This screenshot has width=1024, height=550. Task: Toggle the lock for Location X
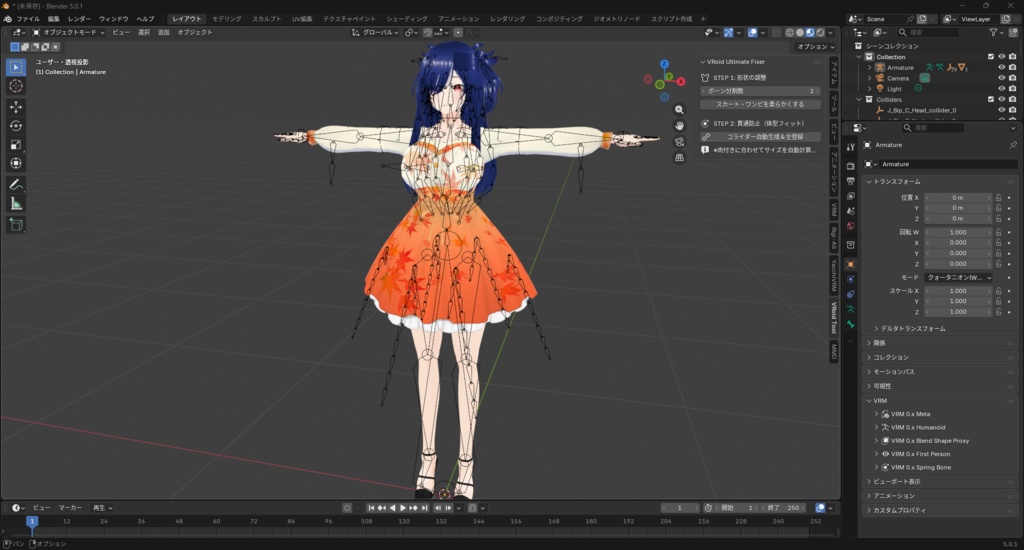(x=999, y=197)
